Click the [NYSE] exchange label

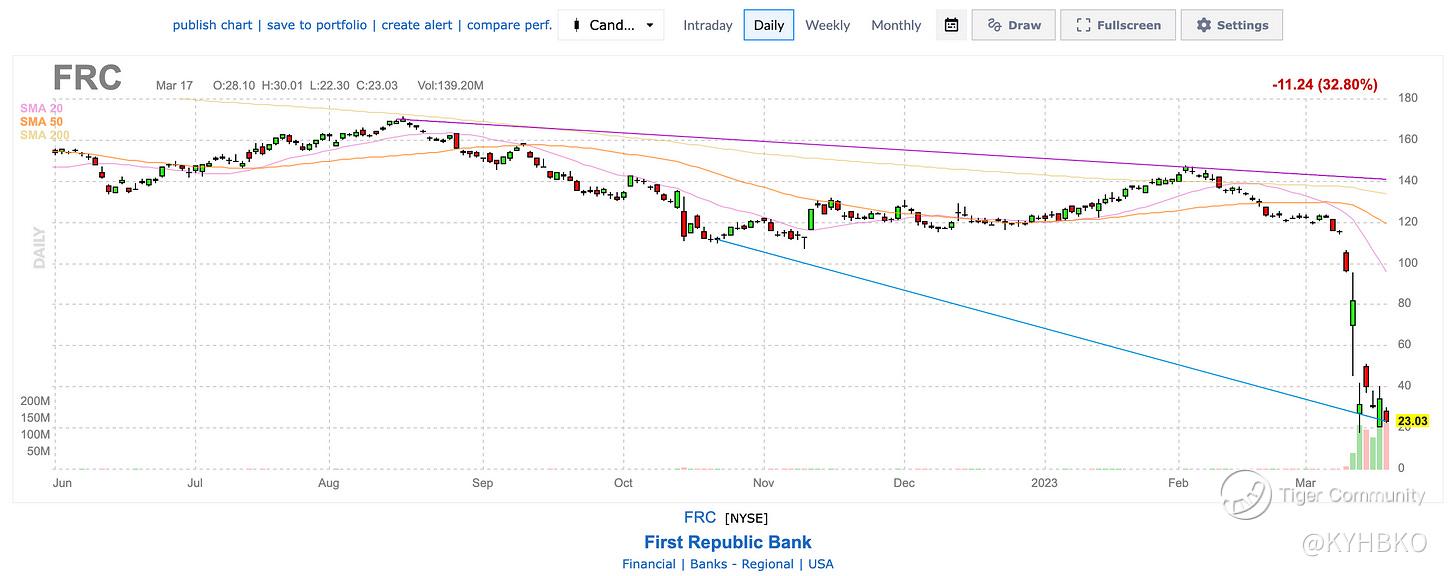point(748,518)
